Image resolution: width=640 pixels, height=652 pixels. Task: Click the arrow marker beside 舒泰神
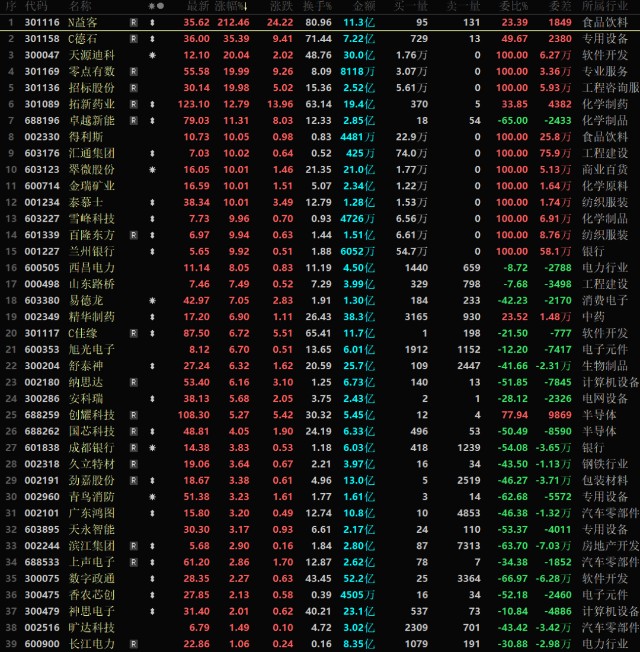tap(152, 366)
